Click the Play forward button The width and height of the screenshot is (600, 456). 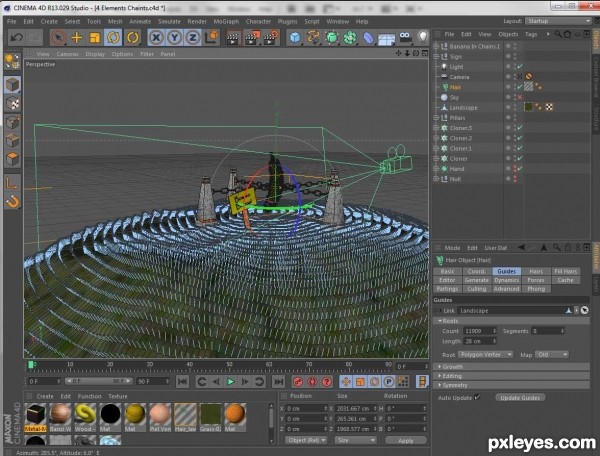[231, 381]
